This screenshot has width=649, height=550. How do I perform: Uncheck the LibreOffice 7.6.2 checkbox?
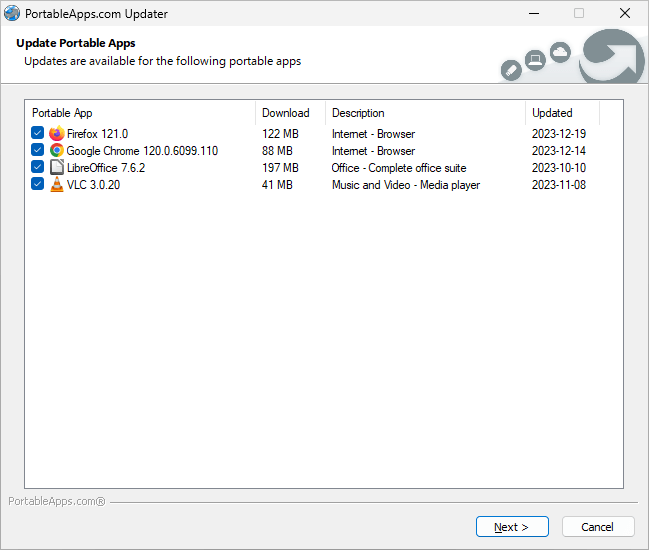tap(38, 167)
